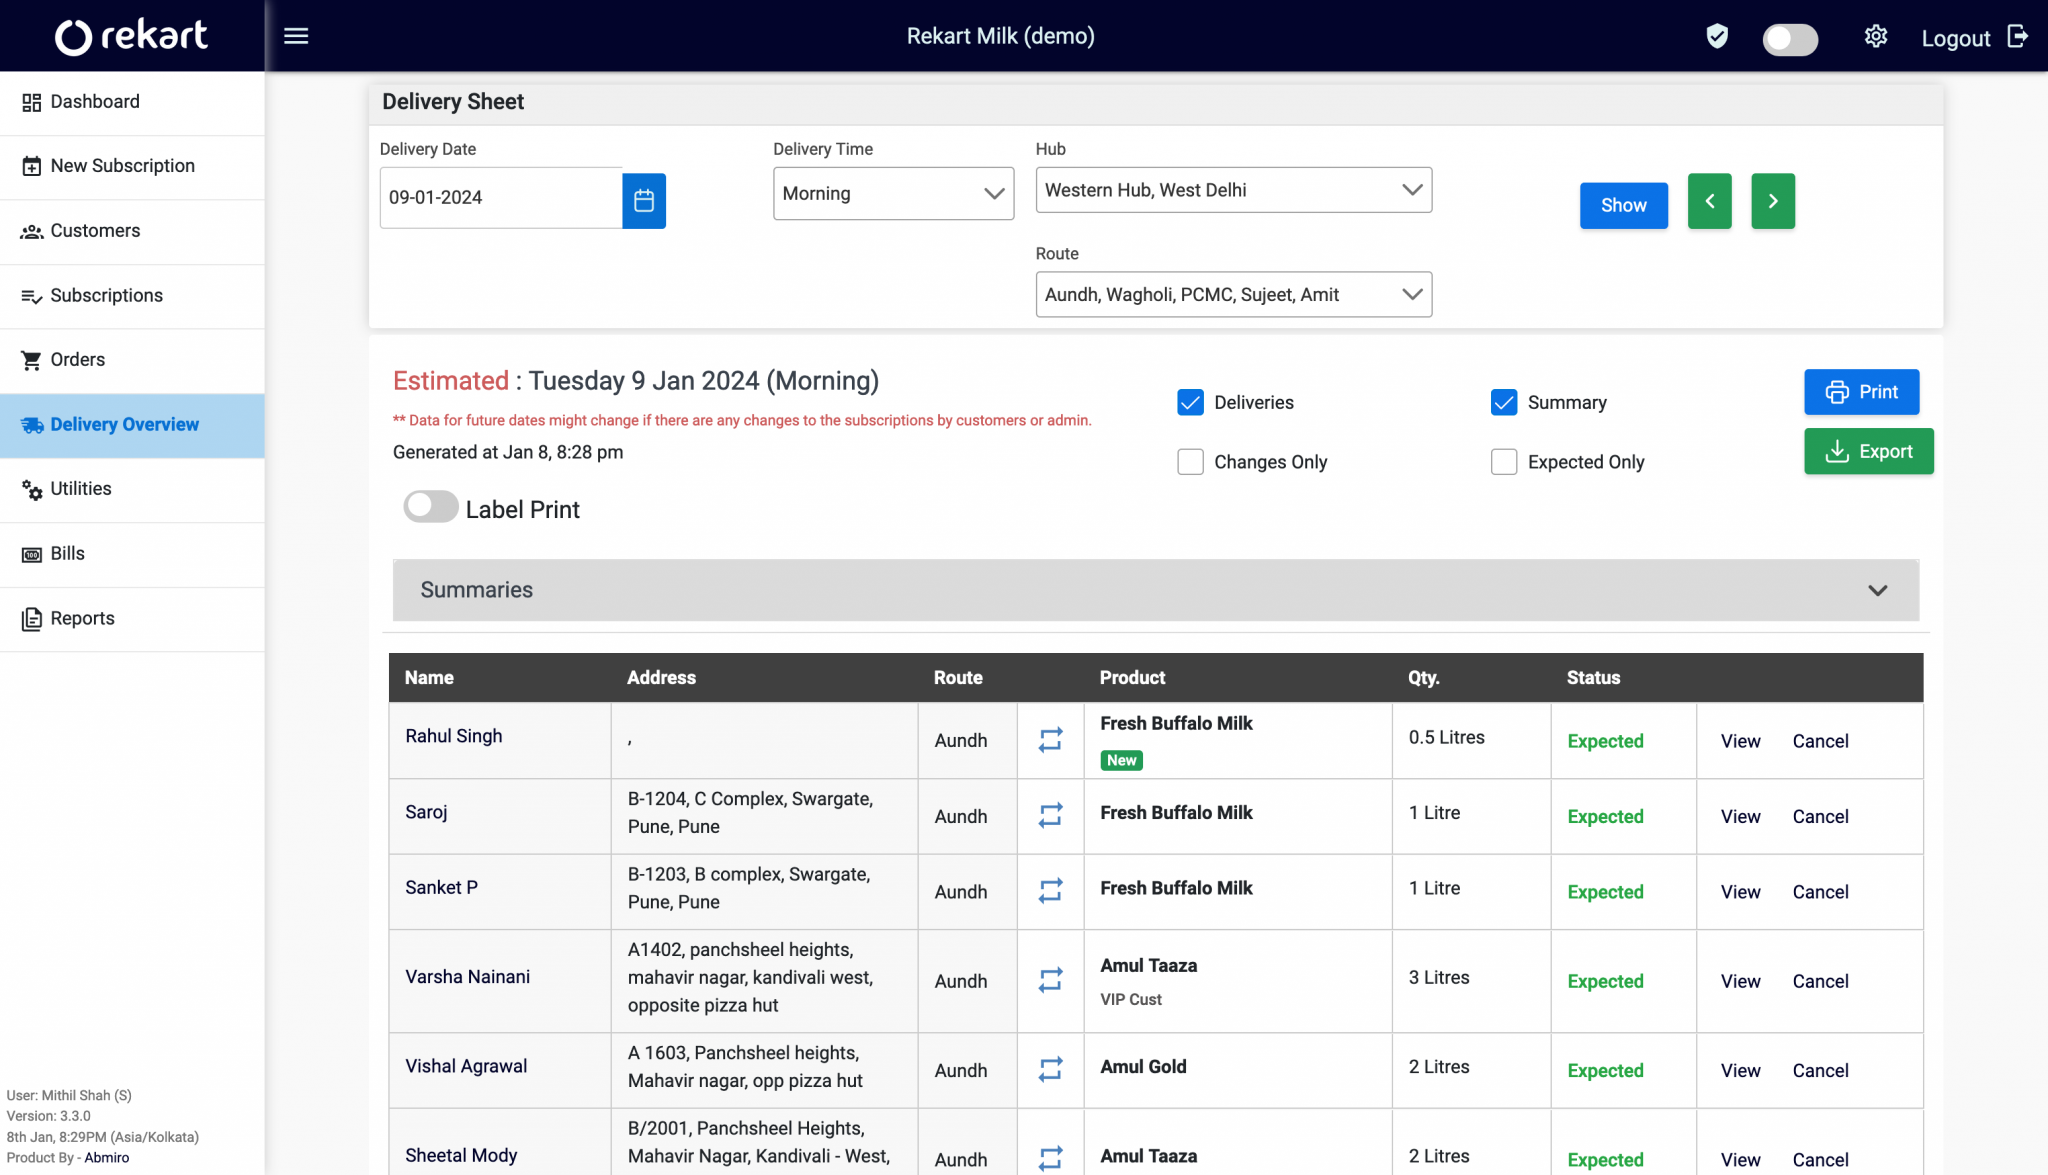Click swap route icon for Rahul Singh

(x=1050, y=740)
